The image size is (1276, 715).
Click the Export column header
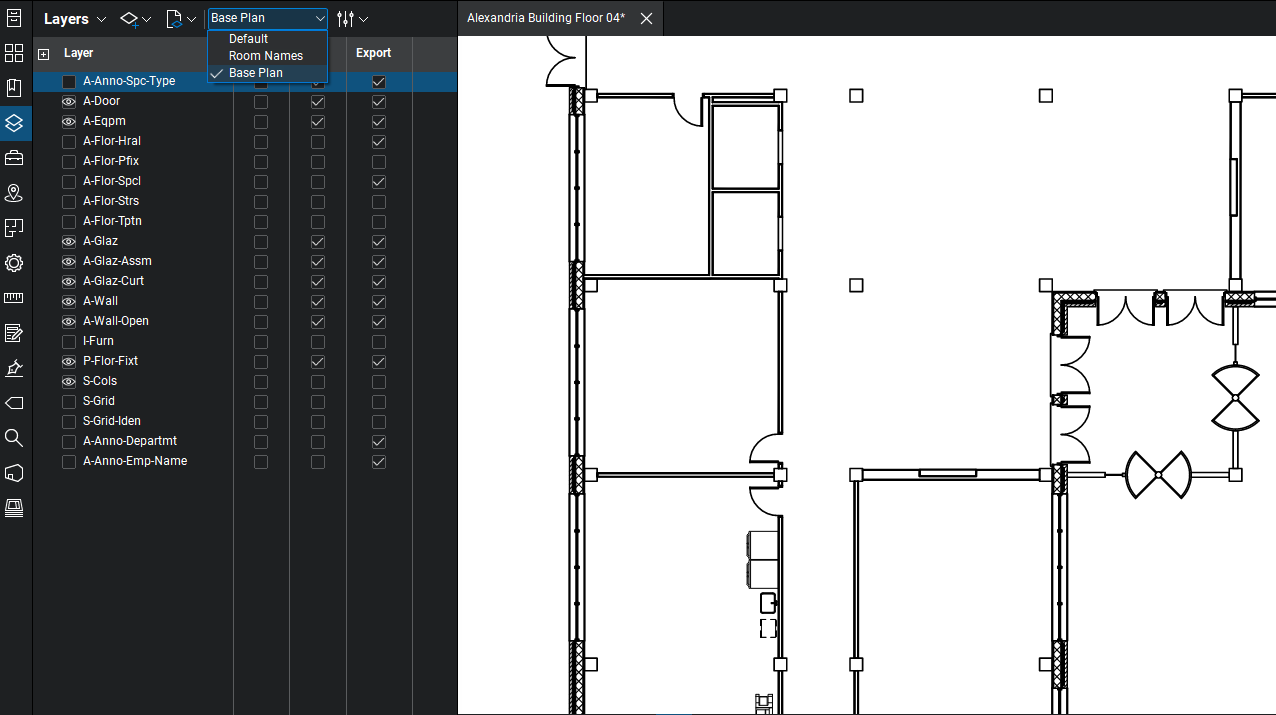[374, 53]
